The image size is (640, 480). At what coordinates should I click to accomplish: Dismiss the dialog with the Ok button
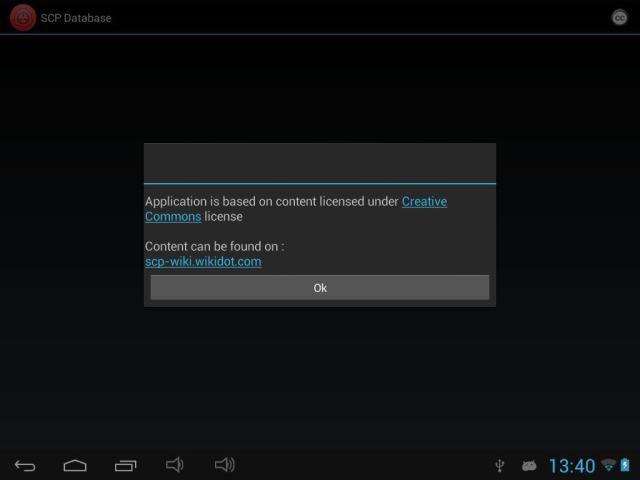click(x=320, y=288)
